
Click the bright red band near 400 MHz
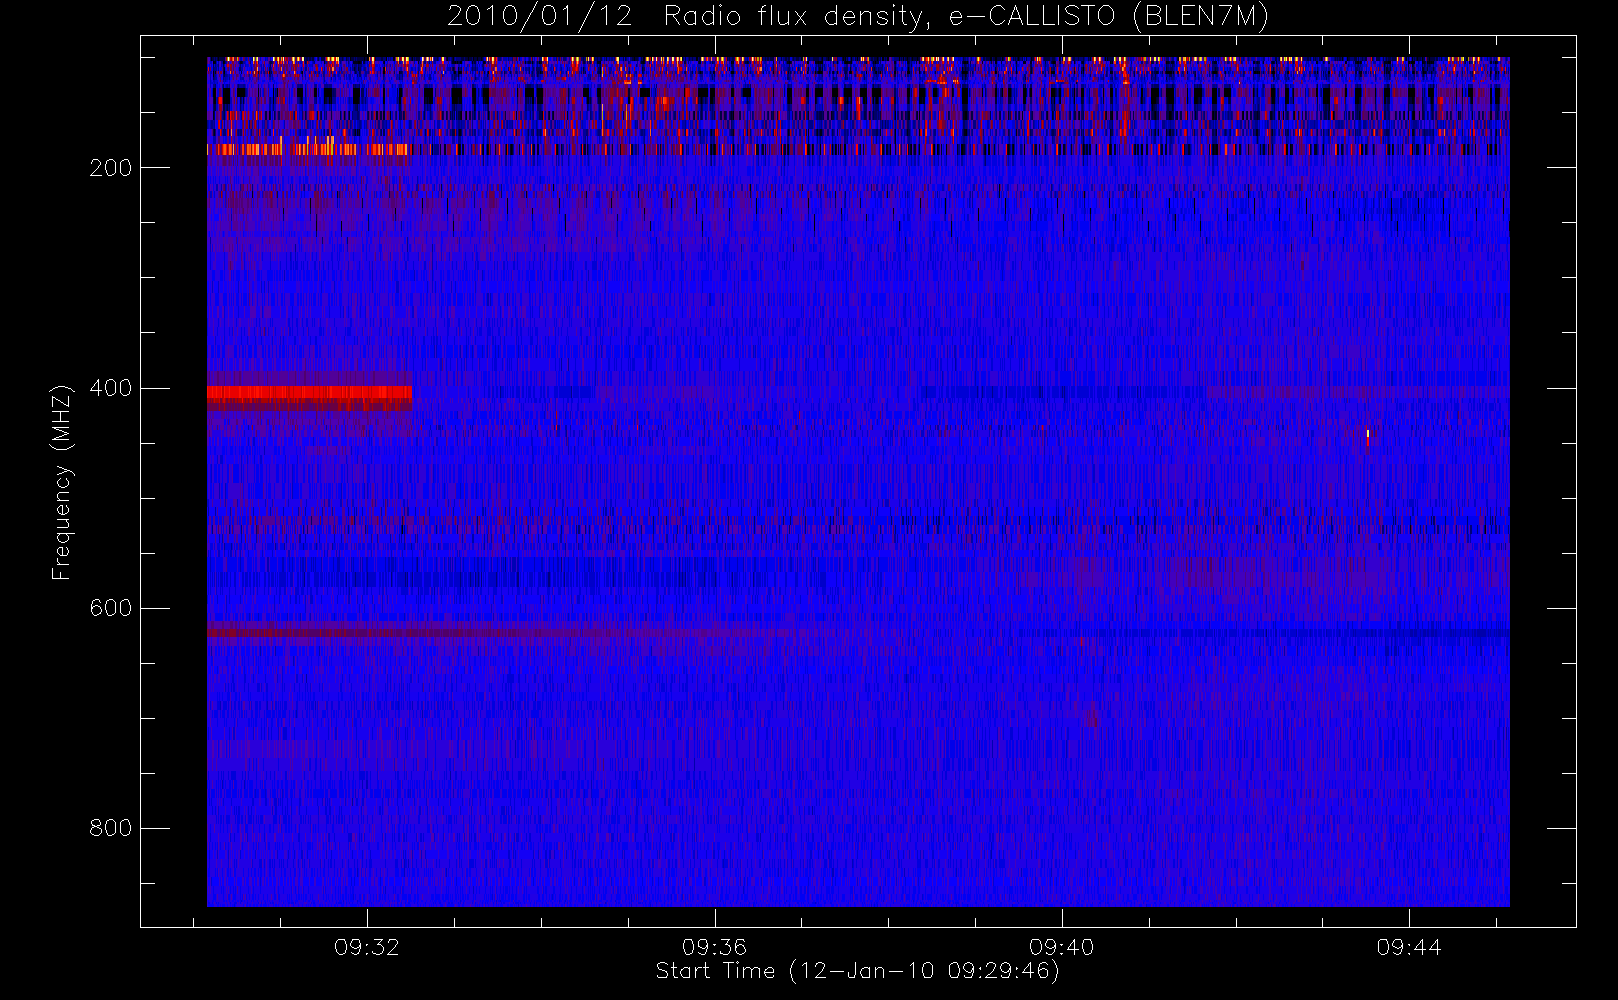point(309,393)
